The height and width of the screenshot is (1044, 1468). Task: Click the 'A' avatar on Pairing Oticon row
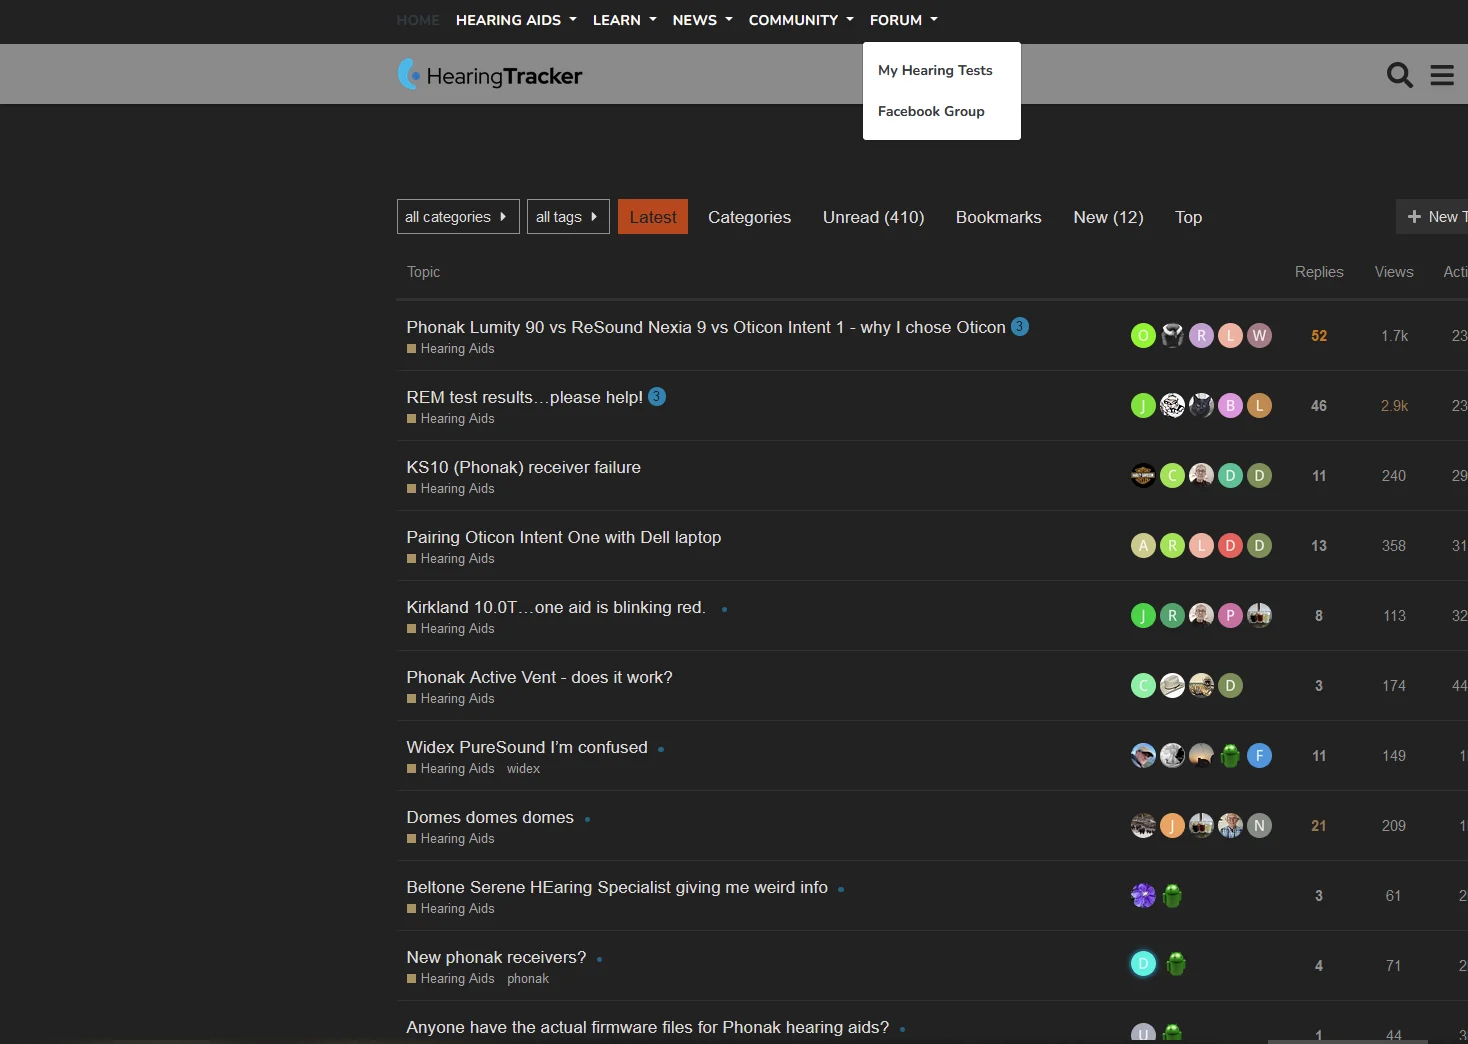pos(1143,546)
